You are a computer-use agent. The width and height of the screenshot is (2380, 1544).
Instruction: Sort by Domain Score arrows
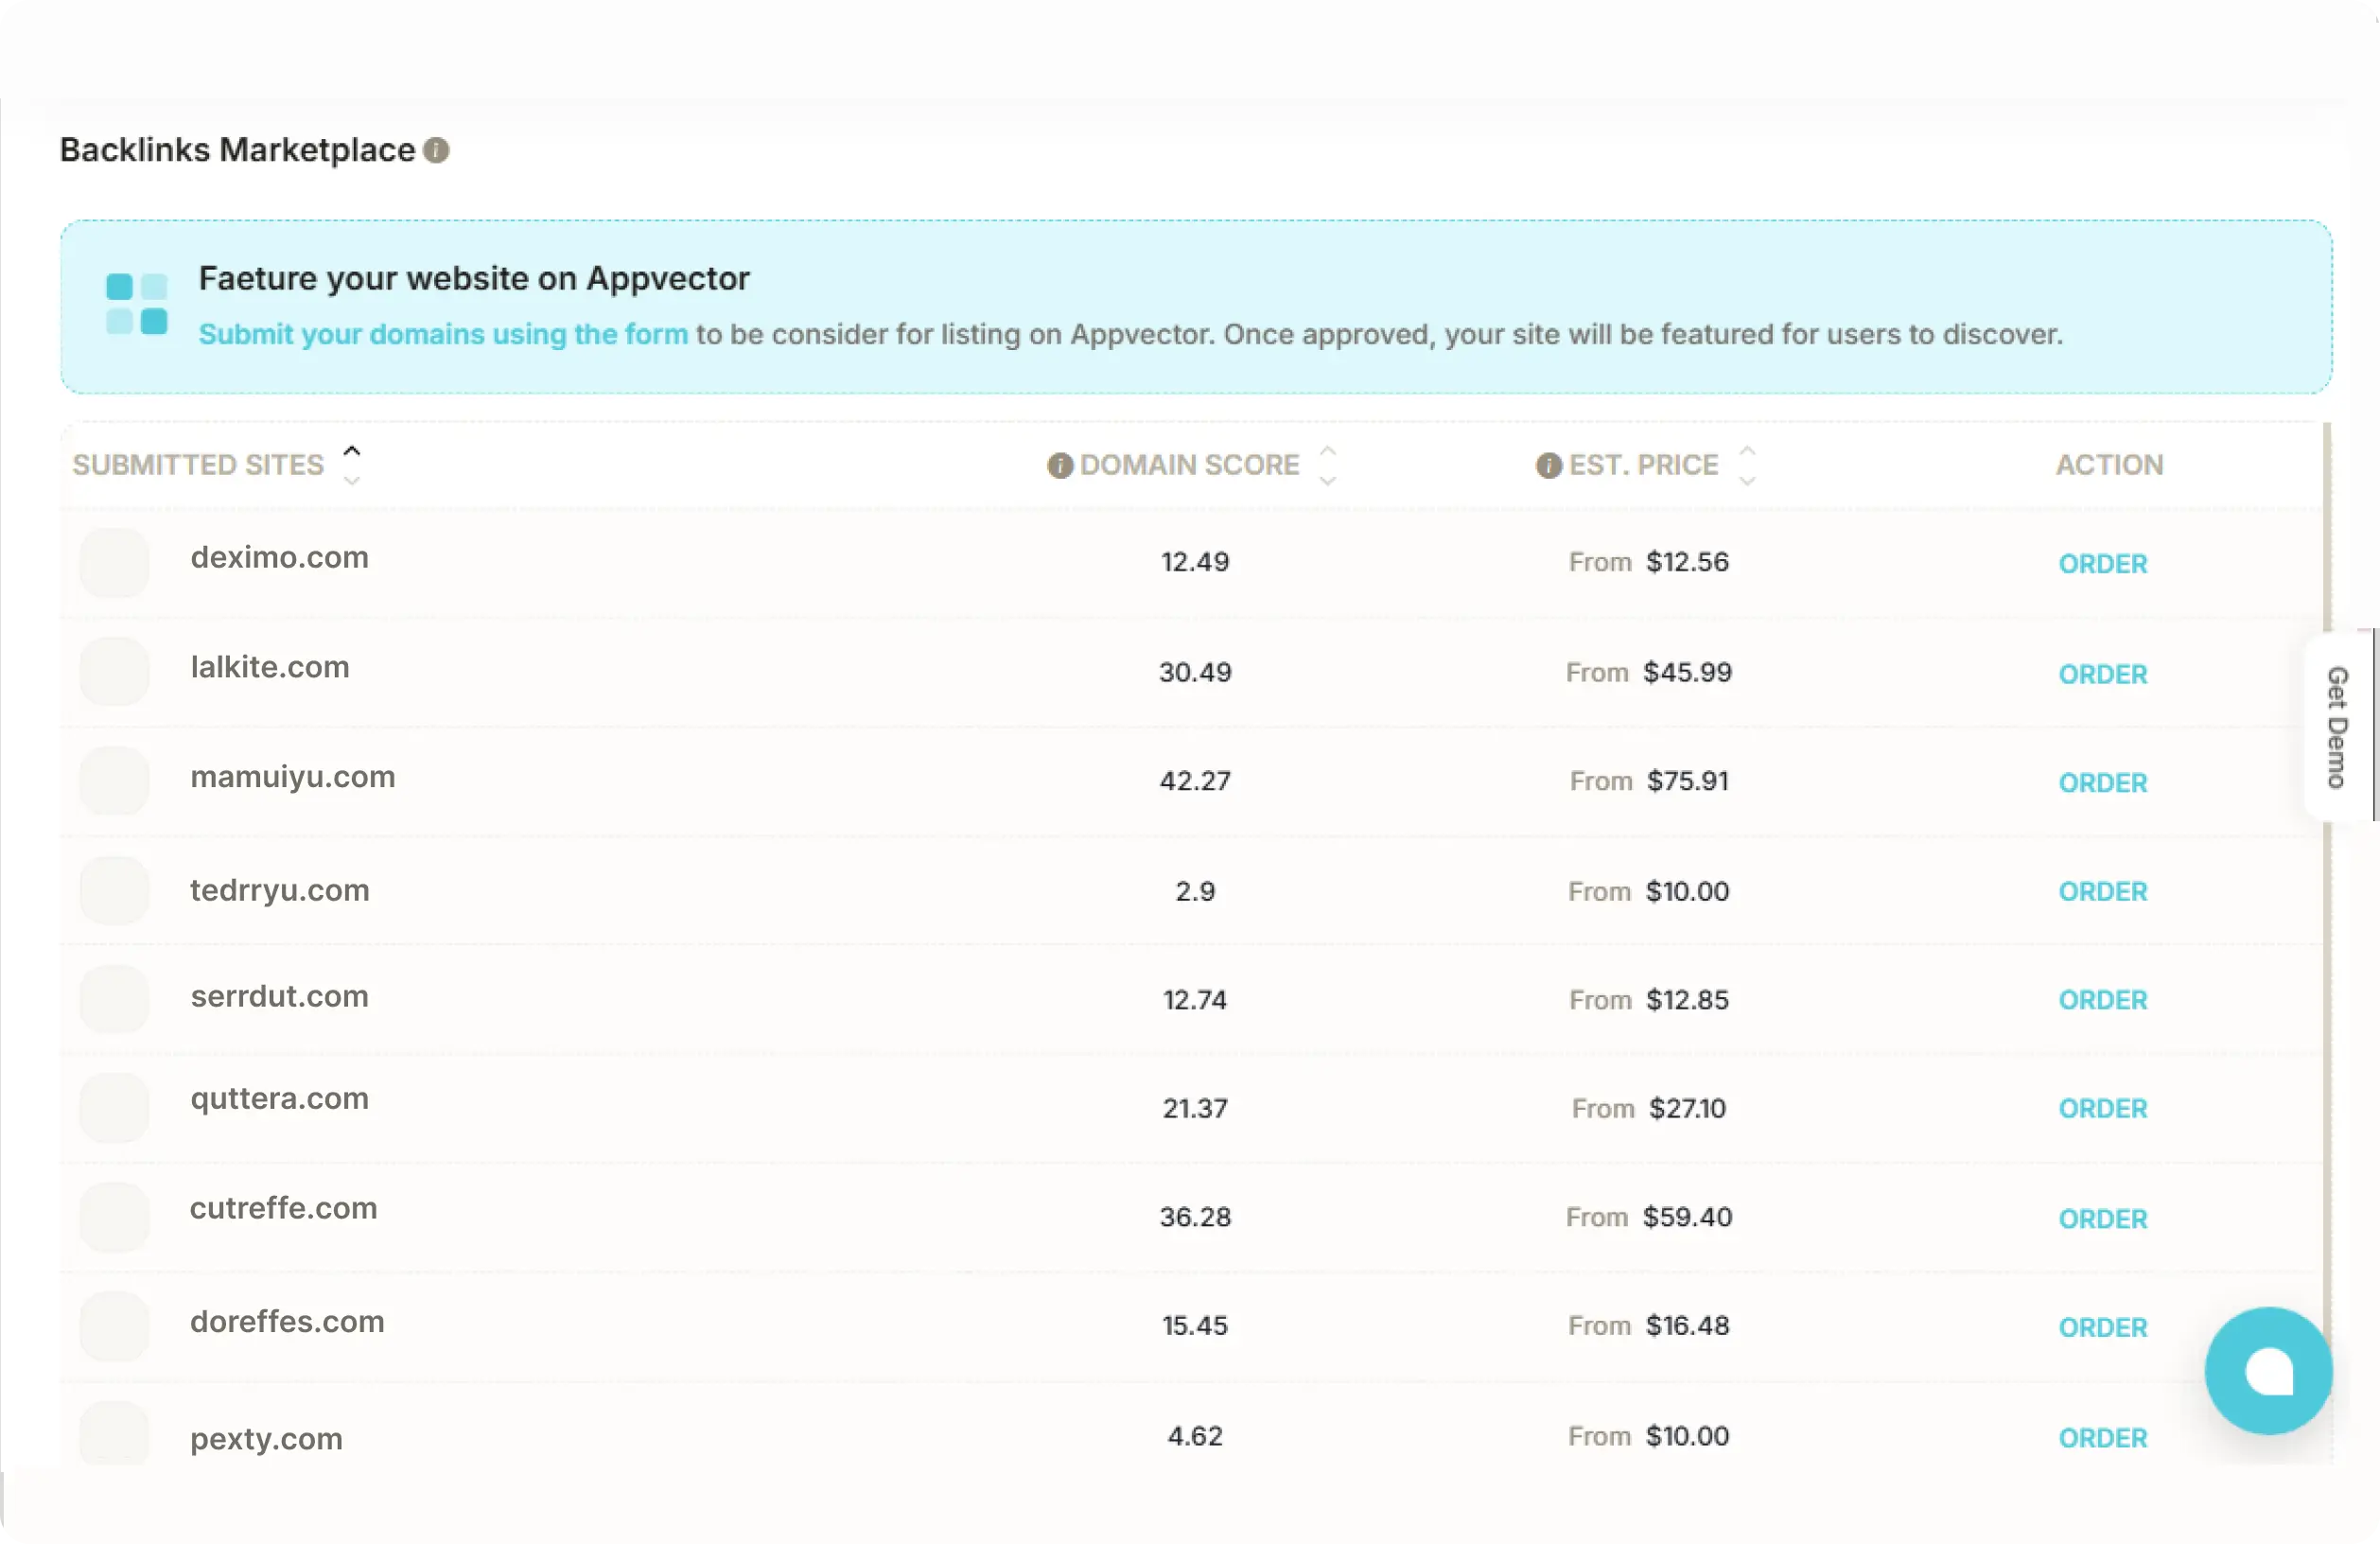(x=1328, y=465)
